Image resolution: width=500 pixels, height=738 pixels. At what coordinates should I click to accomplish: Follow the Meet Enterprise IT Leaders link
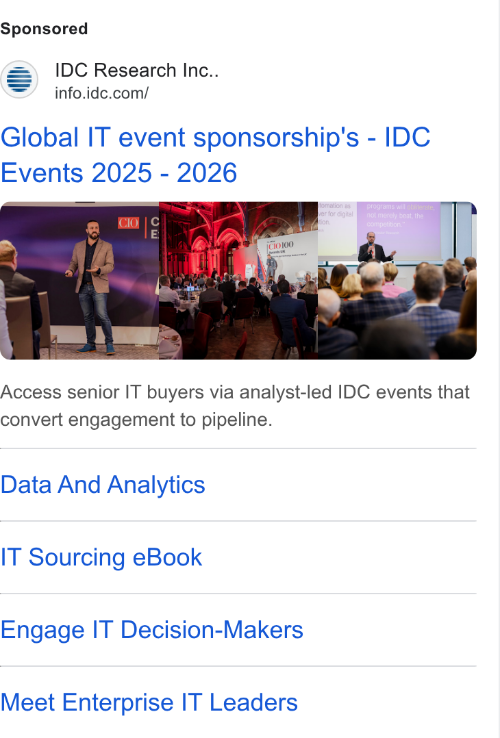click(149, 702)
